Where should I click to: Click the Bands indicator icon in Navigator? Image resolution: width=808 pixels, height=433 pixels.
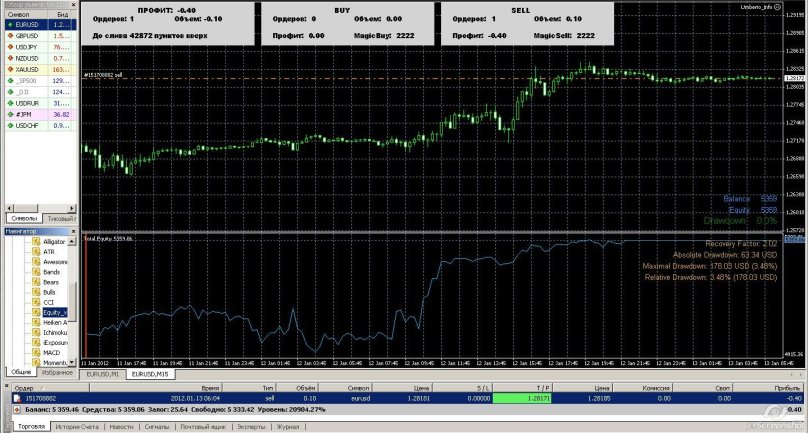click(35, 271)
